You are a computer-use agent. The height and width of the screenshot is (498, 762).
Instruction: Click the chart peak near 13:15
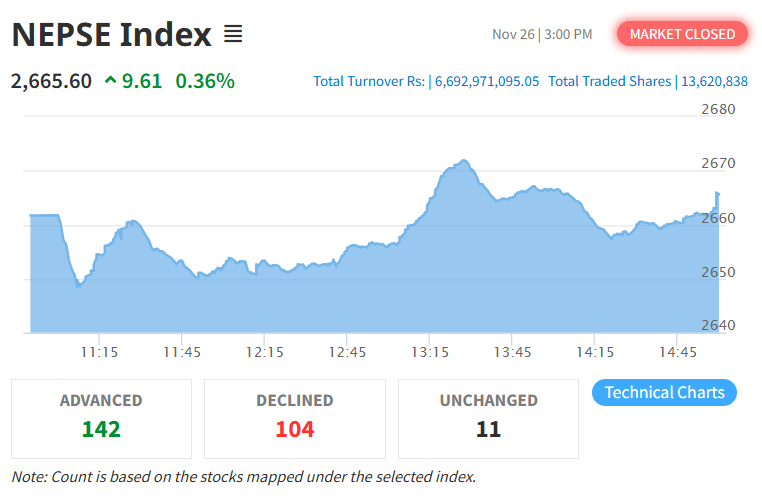(x=461, y=161)
